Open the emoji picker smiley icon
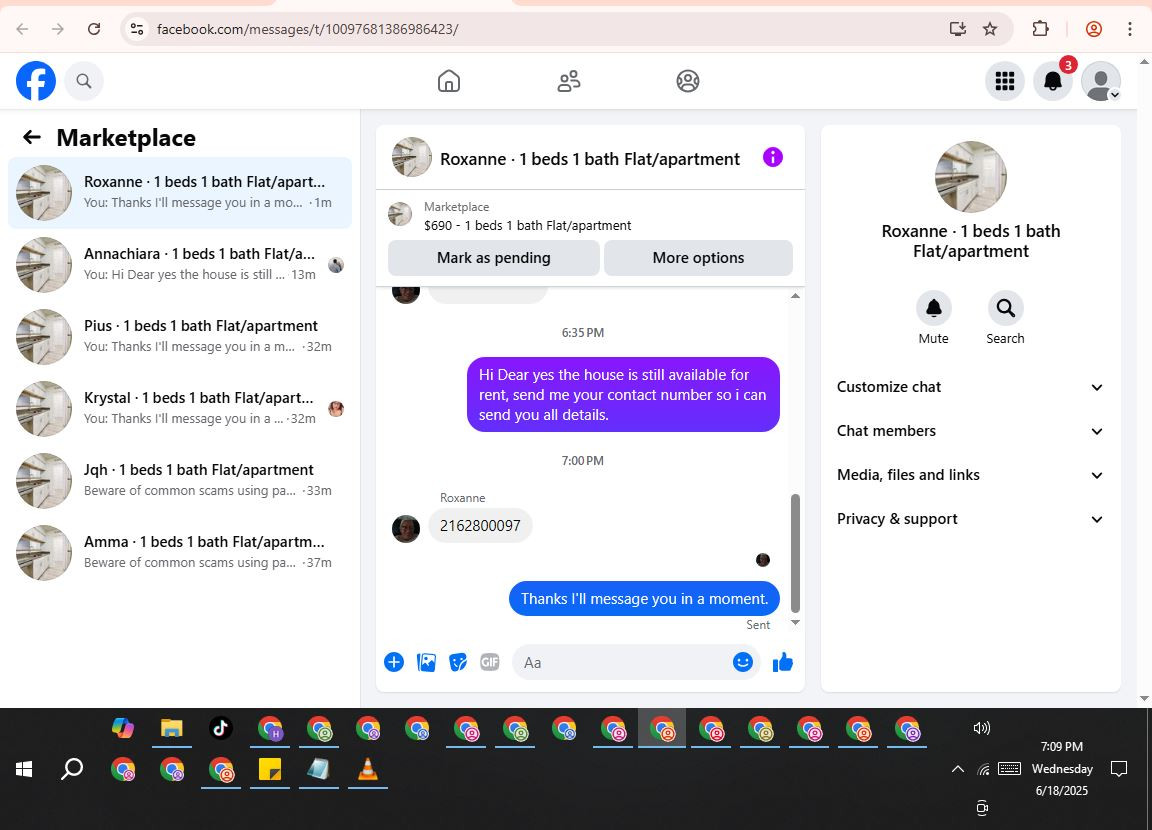The height and width of the screenshot is (830, 1152). (743, 663)
